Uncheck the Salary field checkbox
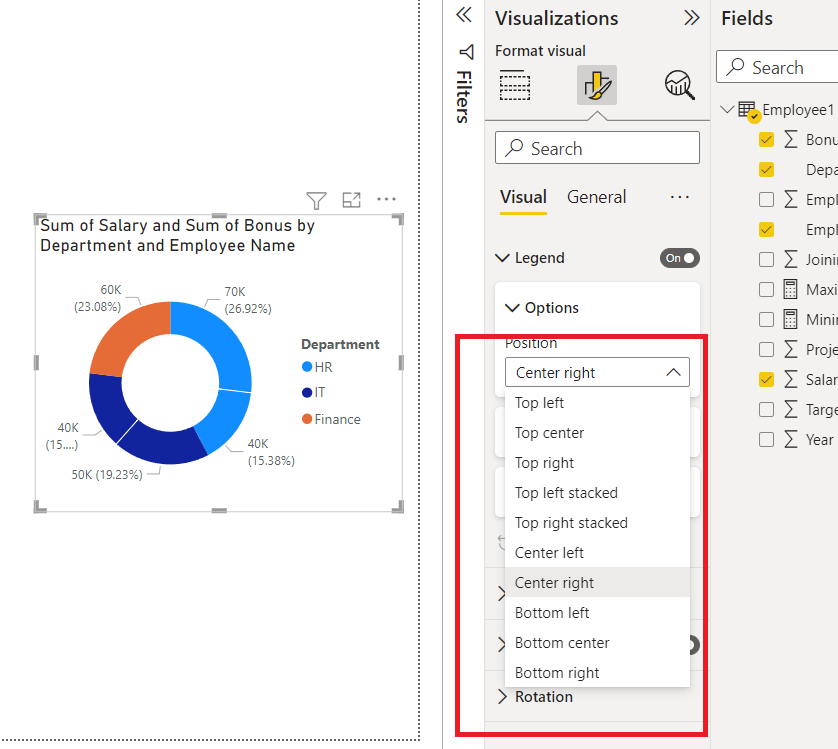 [766, 379]
